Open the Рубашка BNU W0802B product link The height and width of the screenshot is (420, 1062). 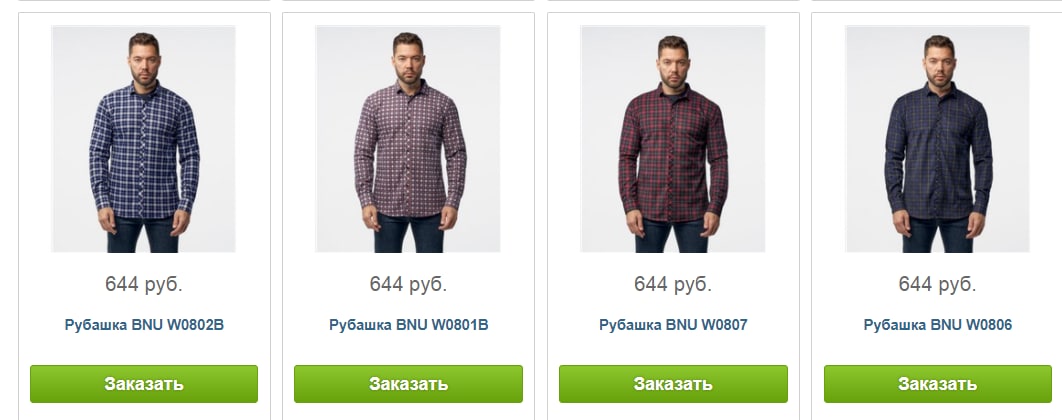[x=144, y=325]
